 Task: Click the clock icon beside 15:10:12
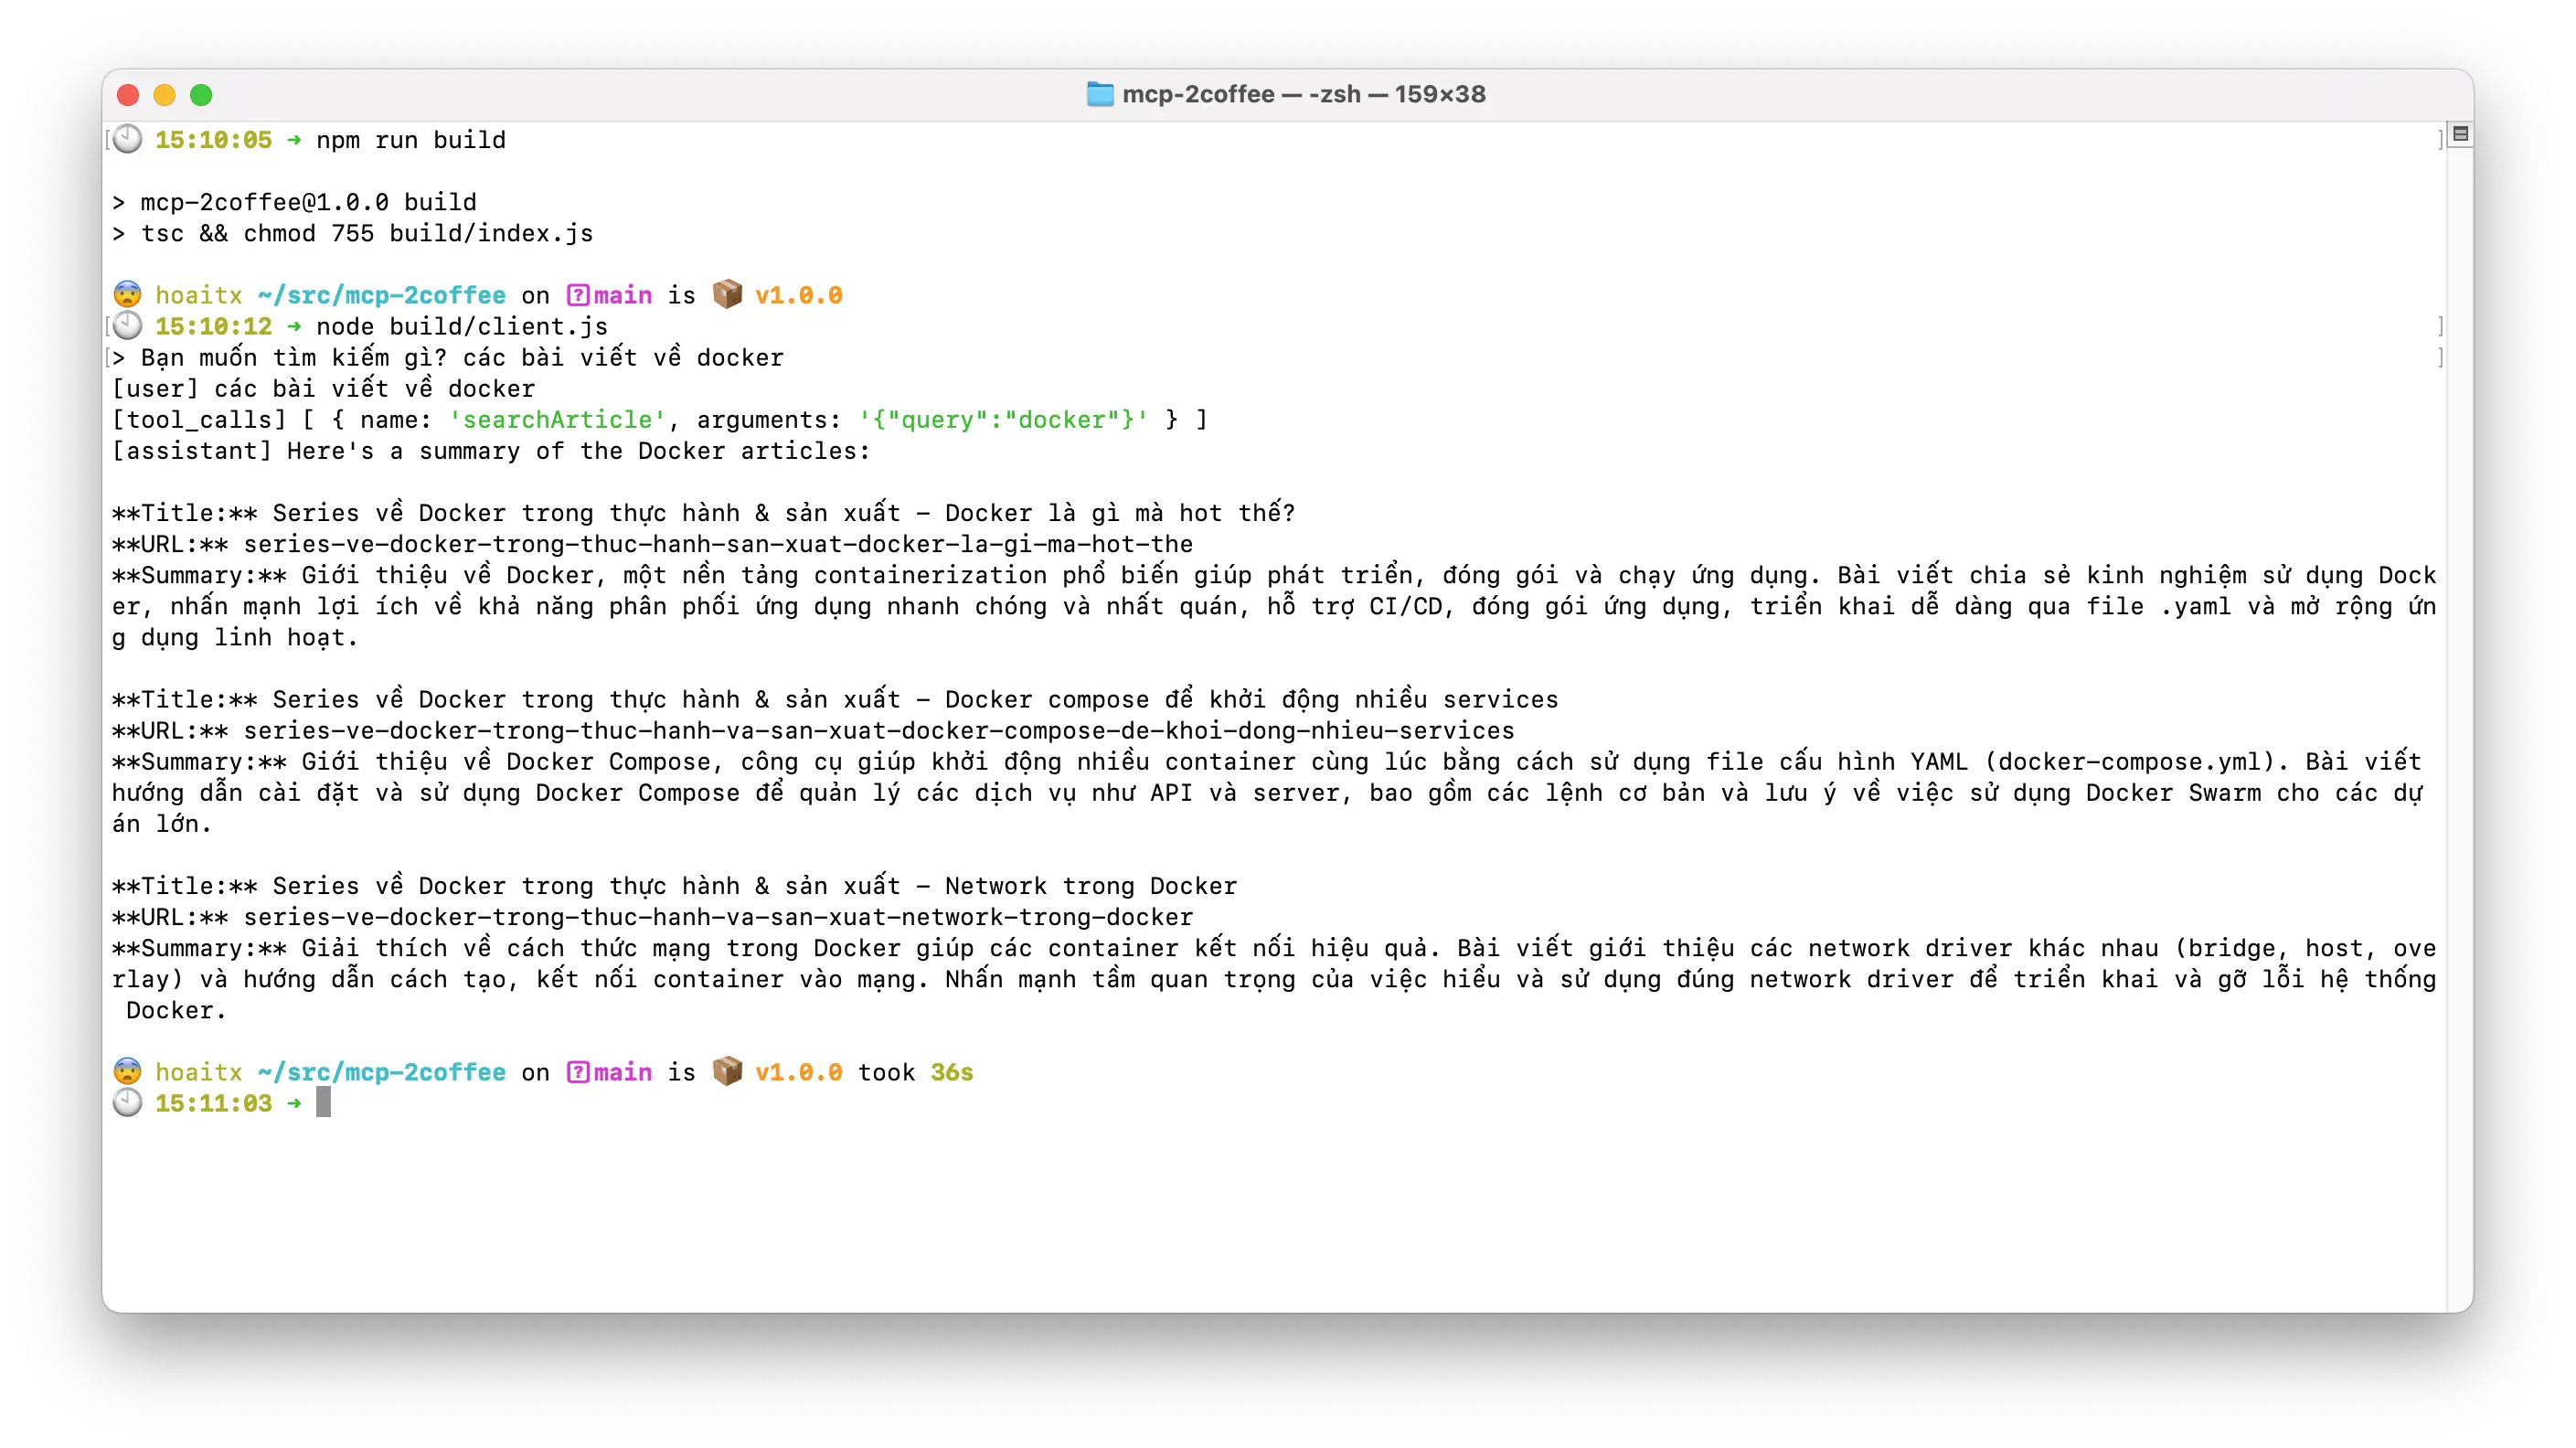tap(127, 326)
